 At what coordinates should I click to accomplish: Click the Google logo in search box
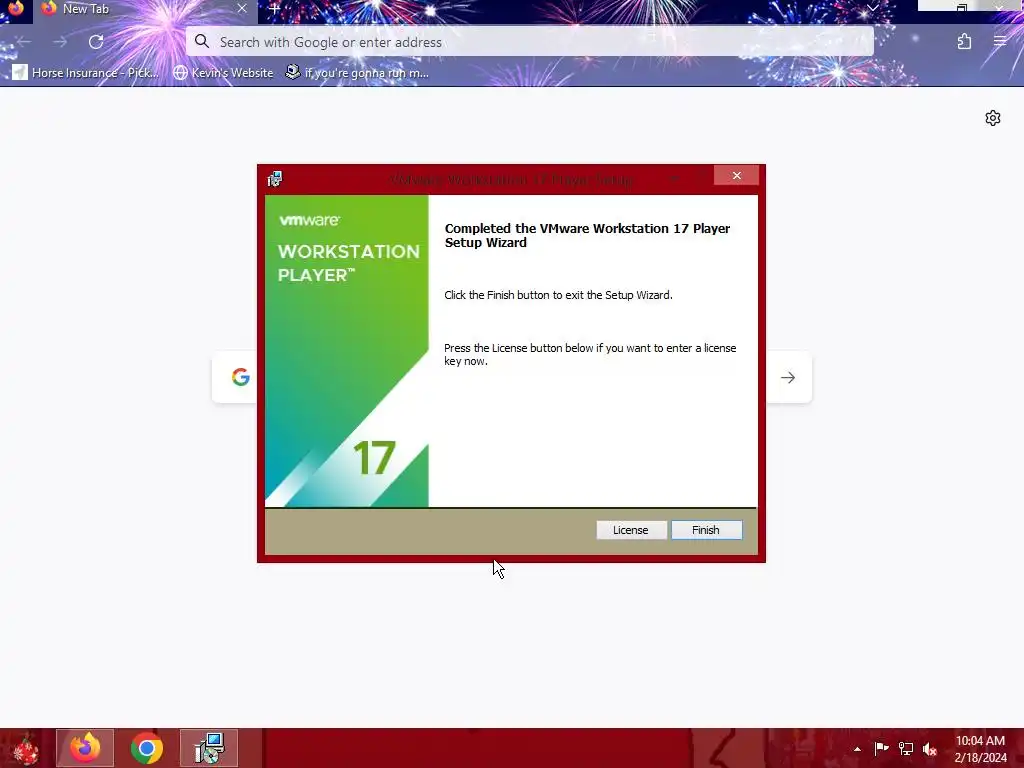pos(240,377)
